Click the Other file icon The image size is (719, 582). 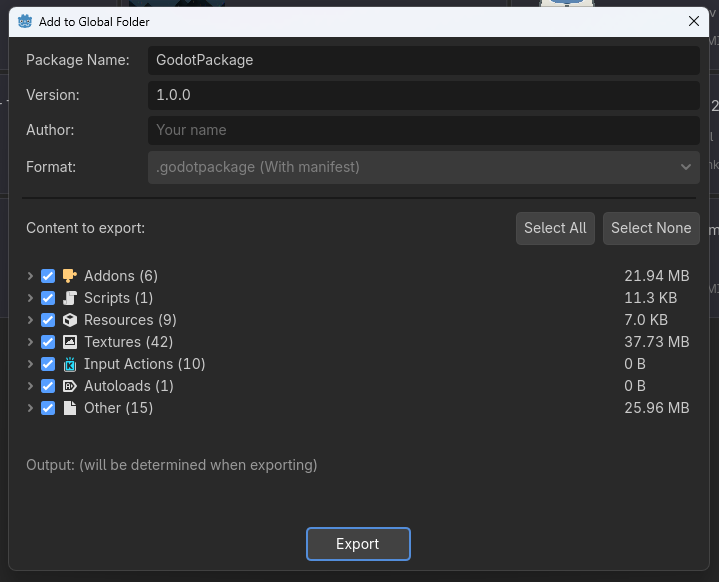click(x=70, y=408)
